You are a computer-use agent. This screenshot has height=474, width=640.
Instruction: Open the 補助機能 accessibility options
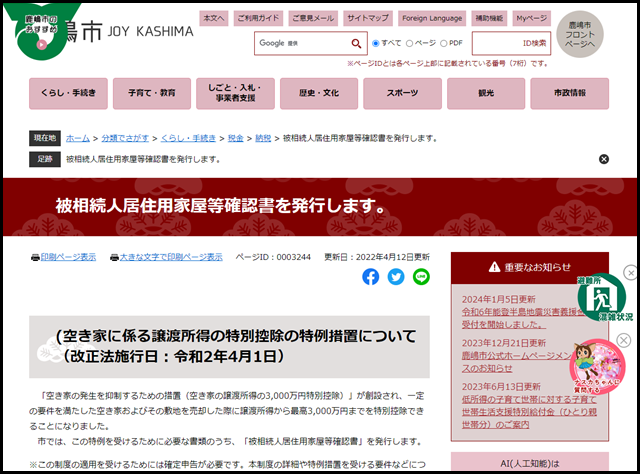[489, 18]
